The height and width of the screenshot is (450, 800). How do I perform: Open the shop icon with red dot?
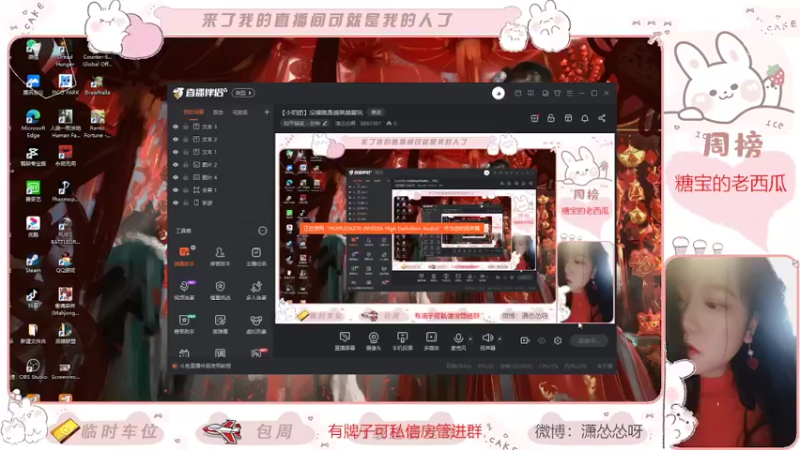pyautogui.click(x=534, y=118)
